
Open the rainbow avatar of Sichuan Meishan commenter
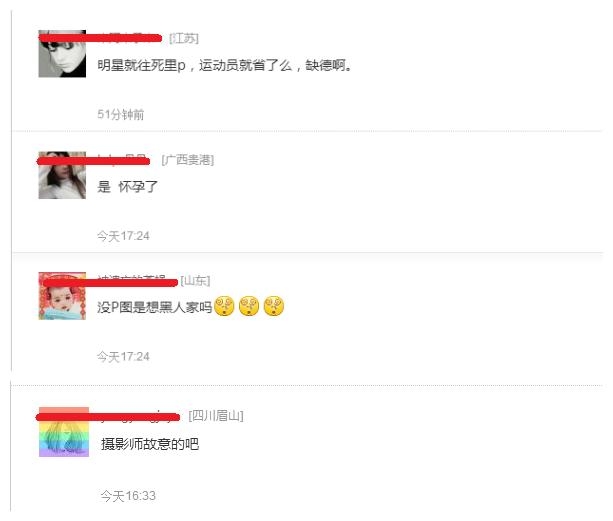[64, 432]
